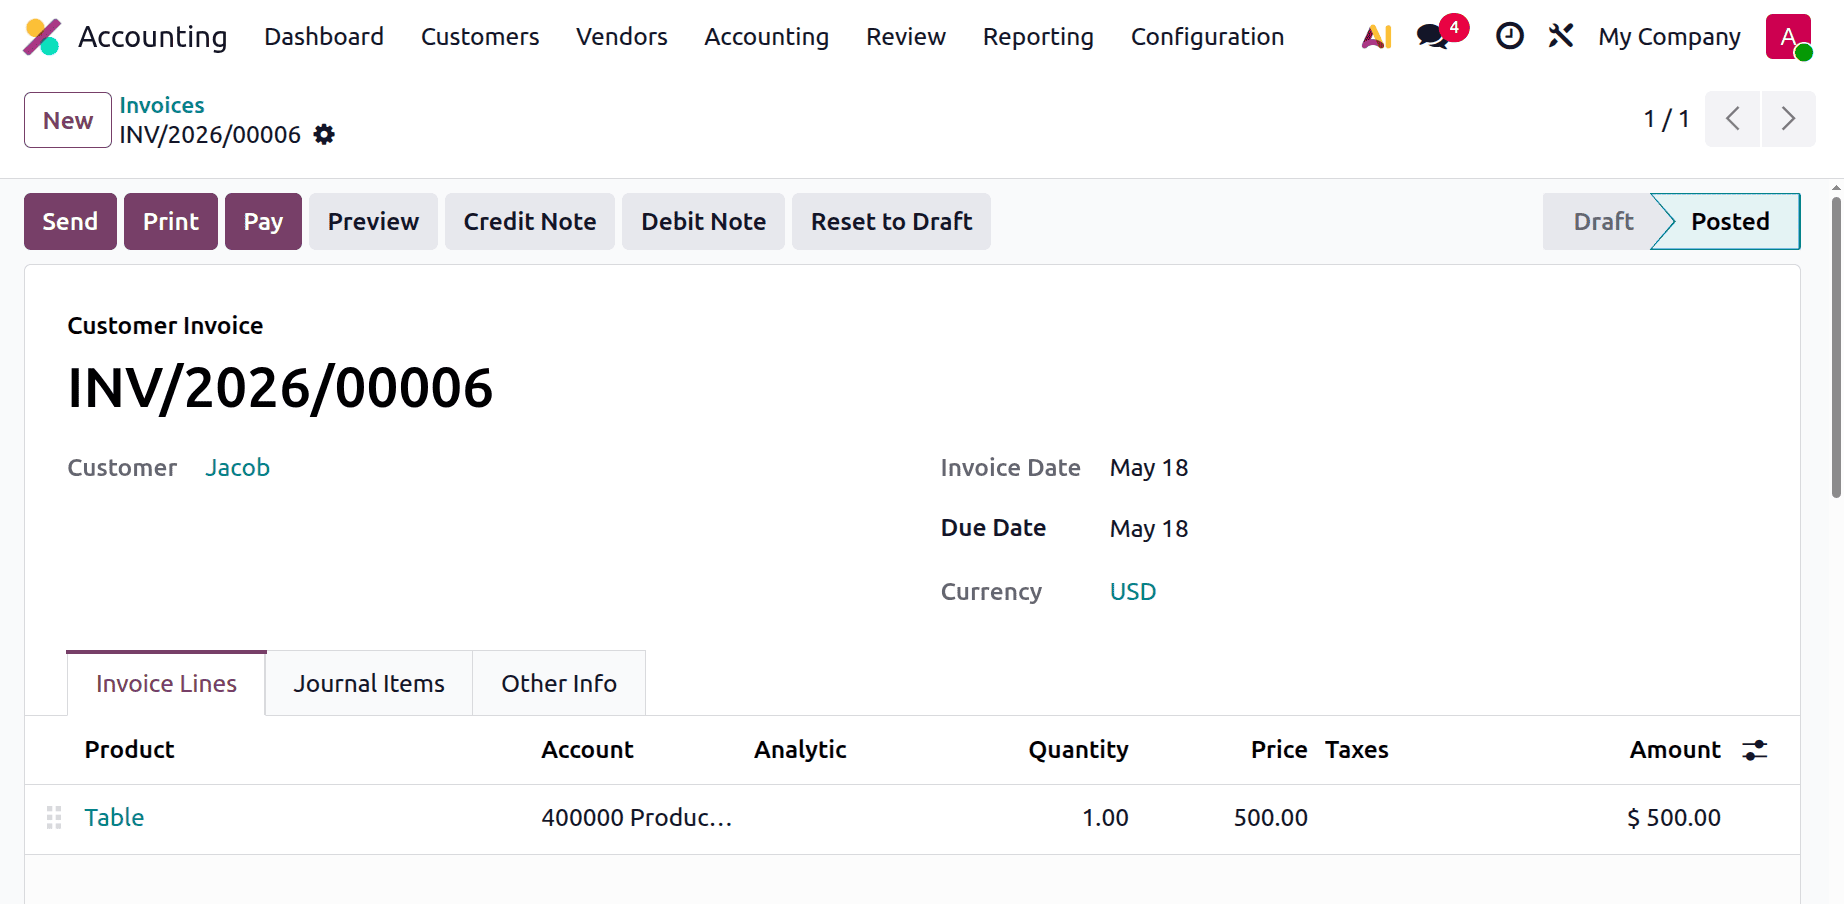This screenshot has width=1844, height=904.
Task: Open the Dashboard menu
Action: pyautogui.click(x=324, y=37)
